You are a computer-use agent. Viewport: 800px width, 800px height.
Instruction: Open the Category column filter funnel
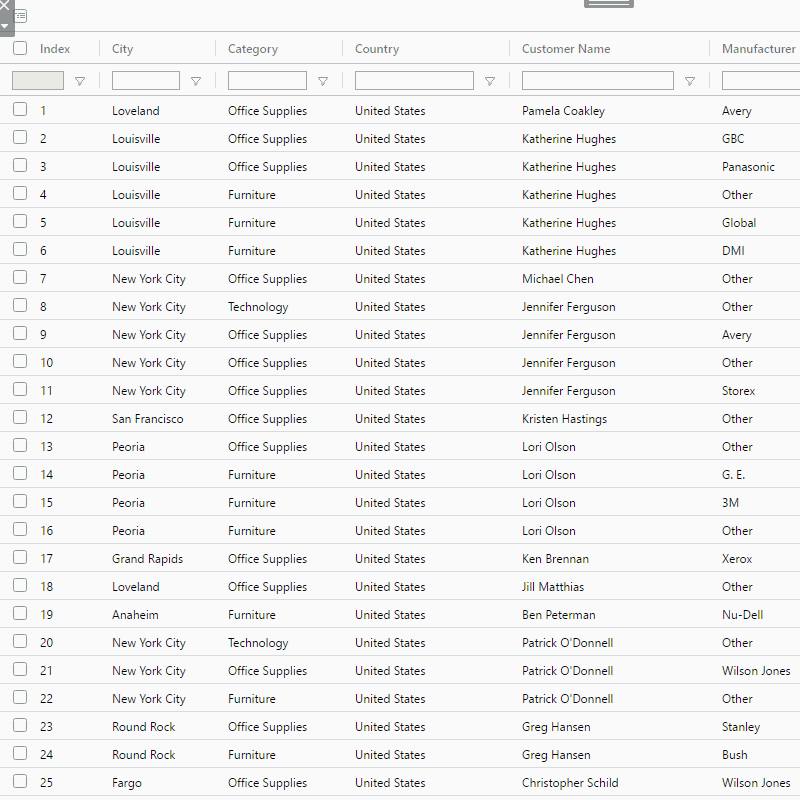click(x=322, y=82)
